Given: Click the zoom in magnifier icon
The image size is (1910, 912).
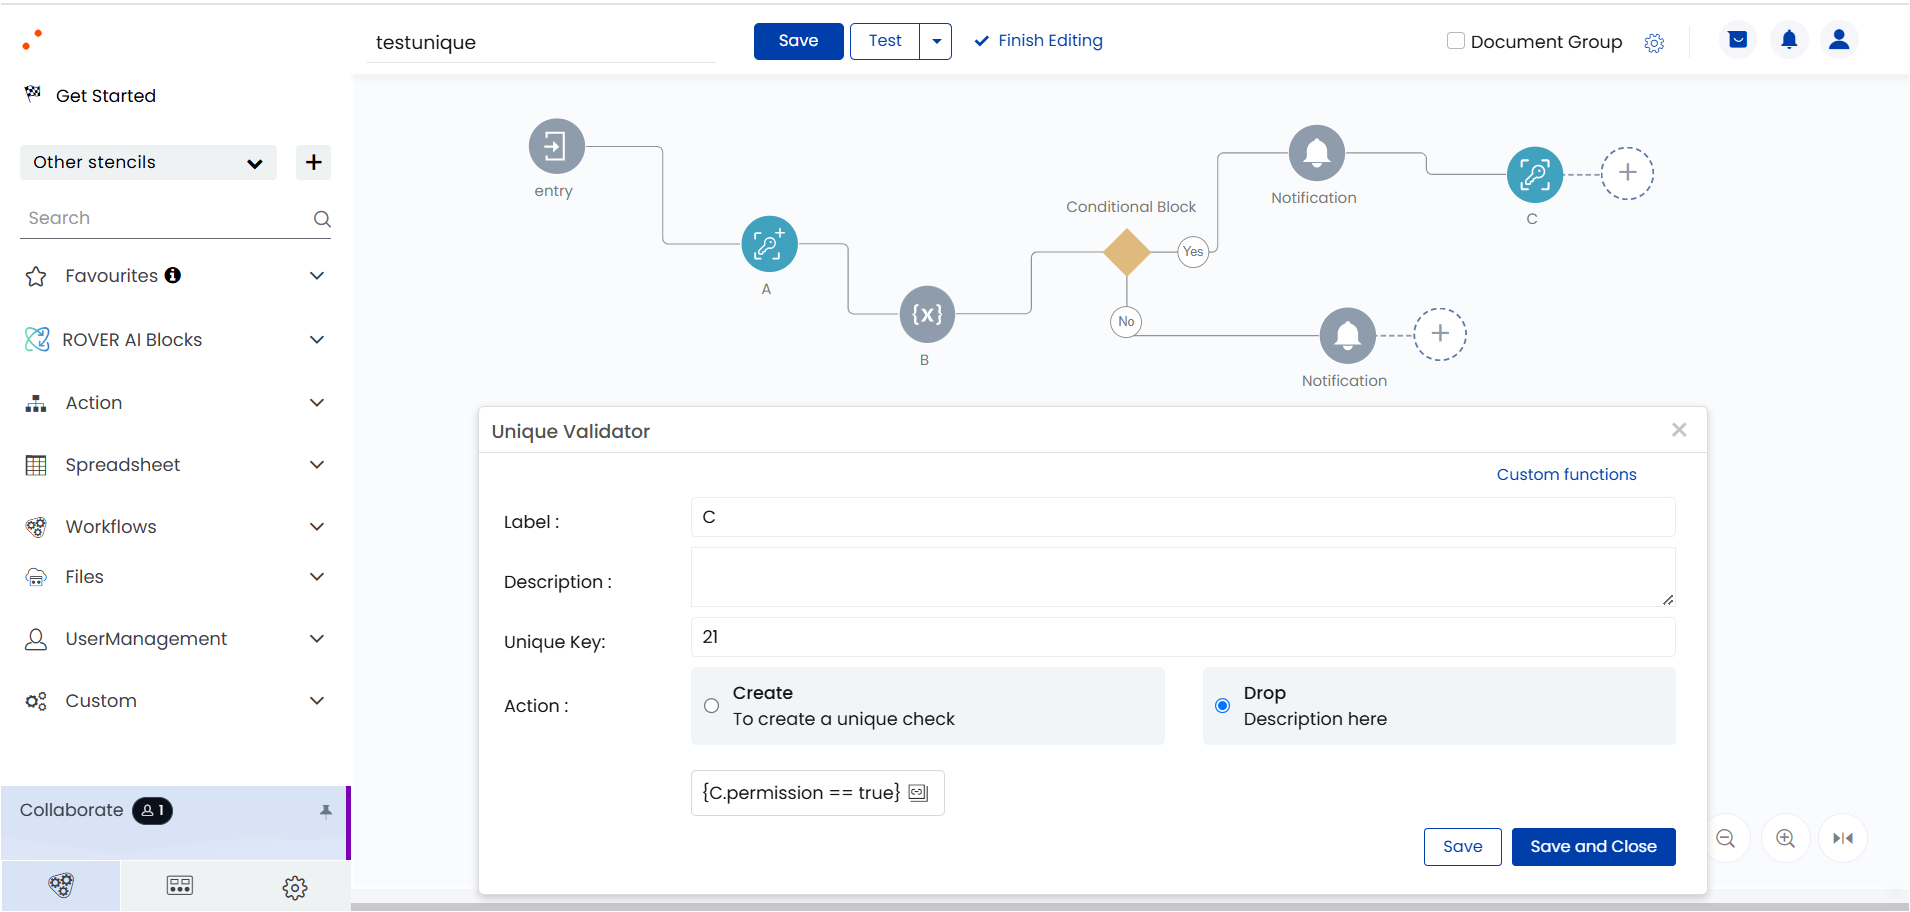Looking at the screenshot, I should coord(1785,838).
